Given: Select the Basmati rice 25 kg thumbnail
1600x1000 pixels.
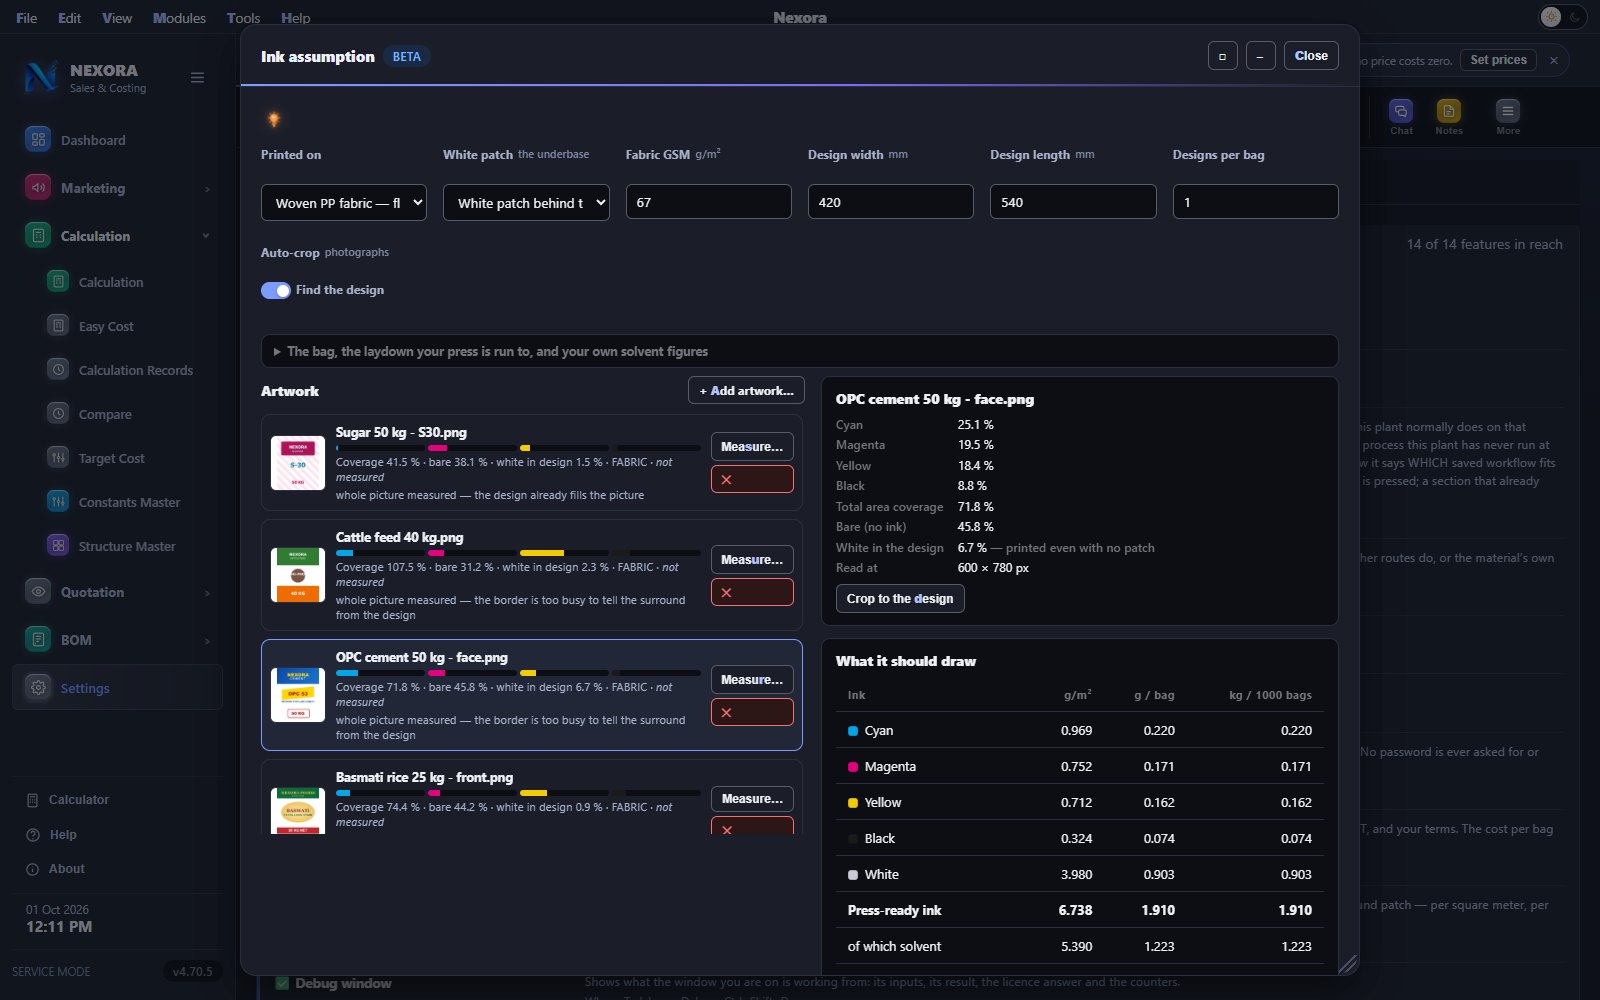Looking at the screenshot, I should tap(298, 810).
